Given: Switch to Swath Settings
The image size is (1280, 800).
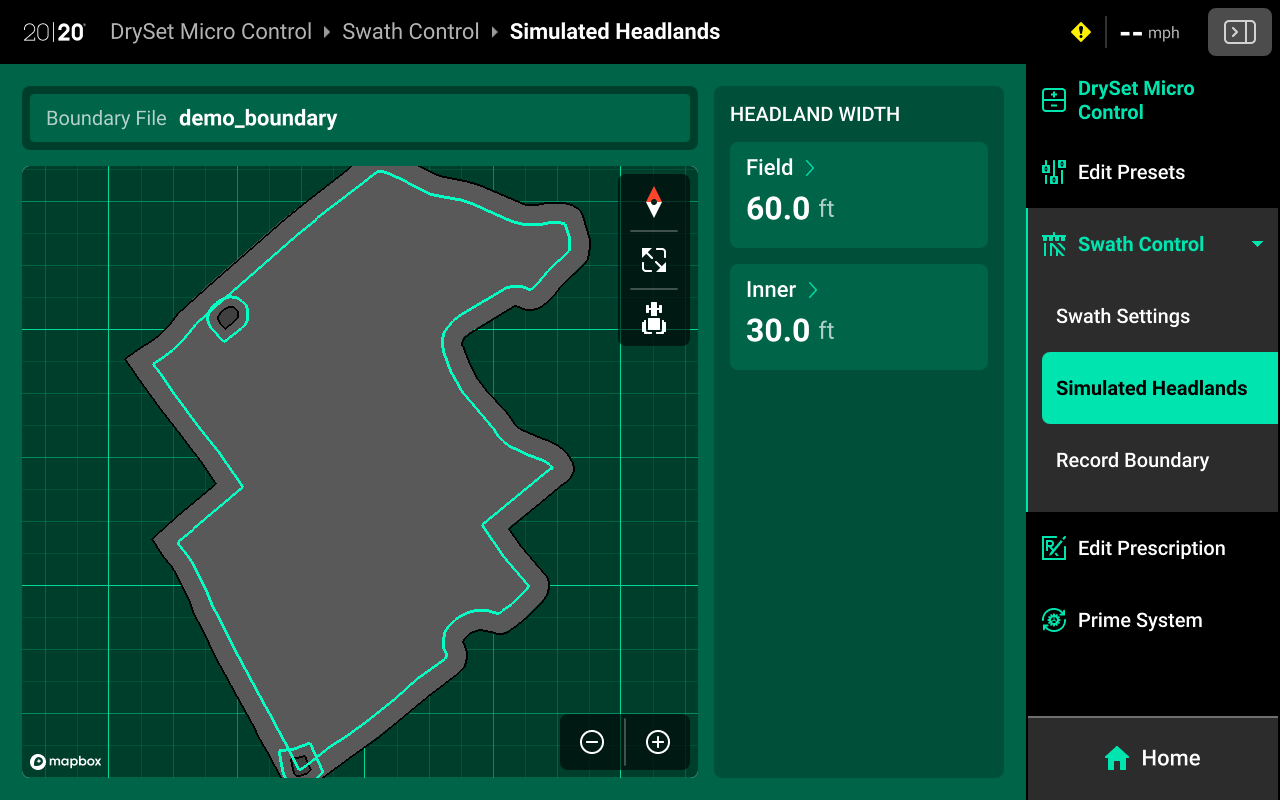Looking at the screenshot, I should [1122, 316].
